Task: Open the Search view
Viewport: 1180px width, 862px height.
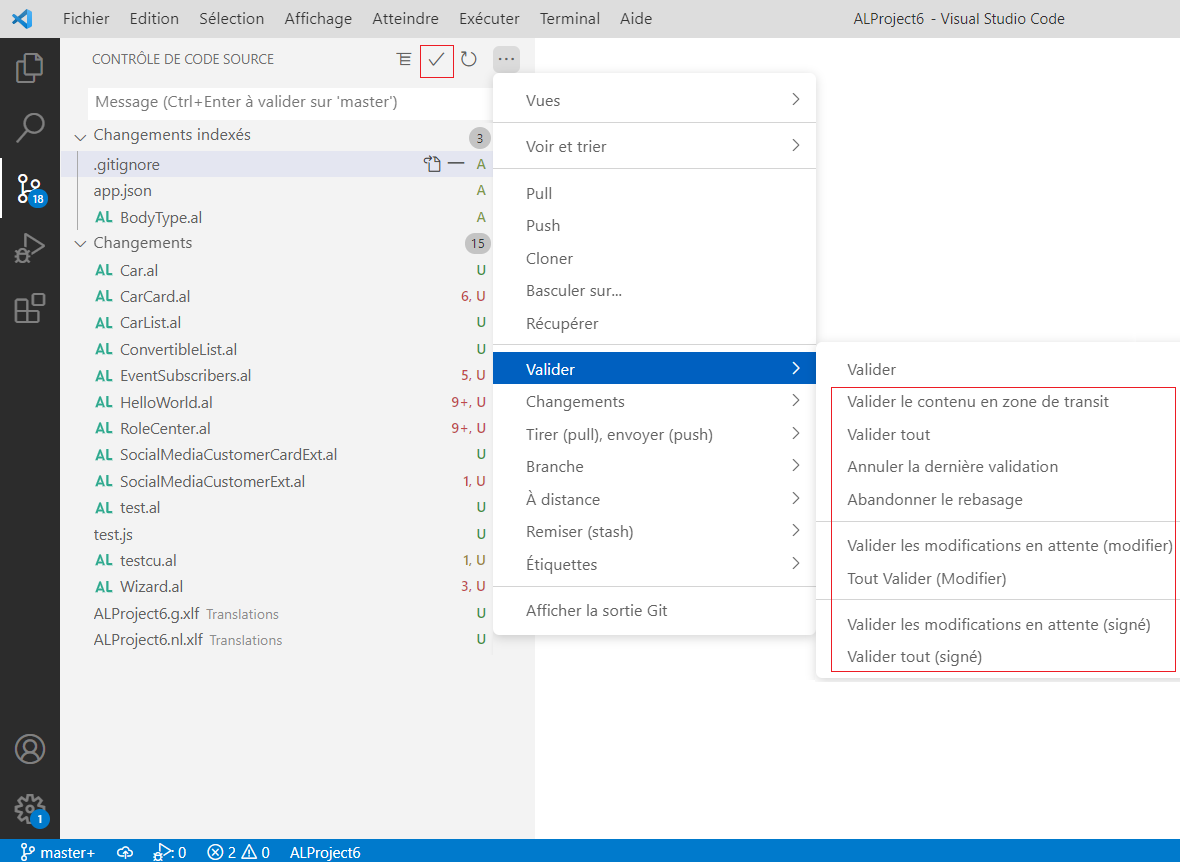Action: coord(30,128)
